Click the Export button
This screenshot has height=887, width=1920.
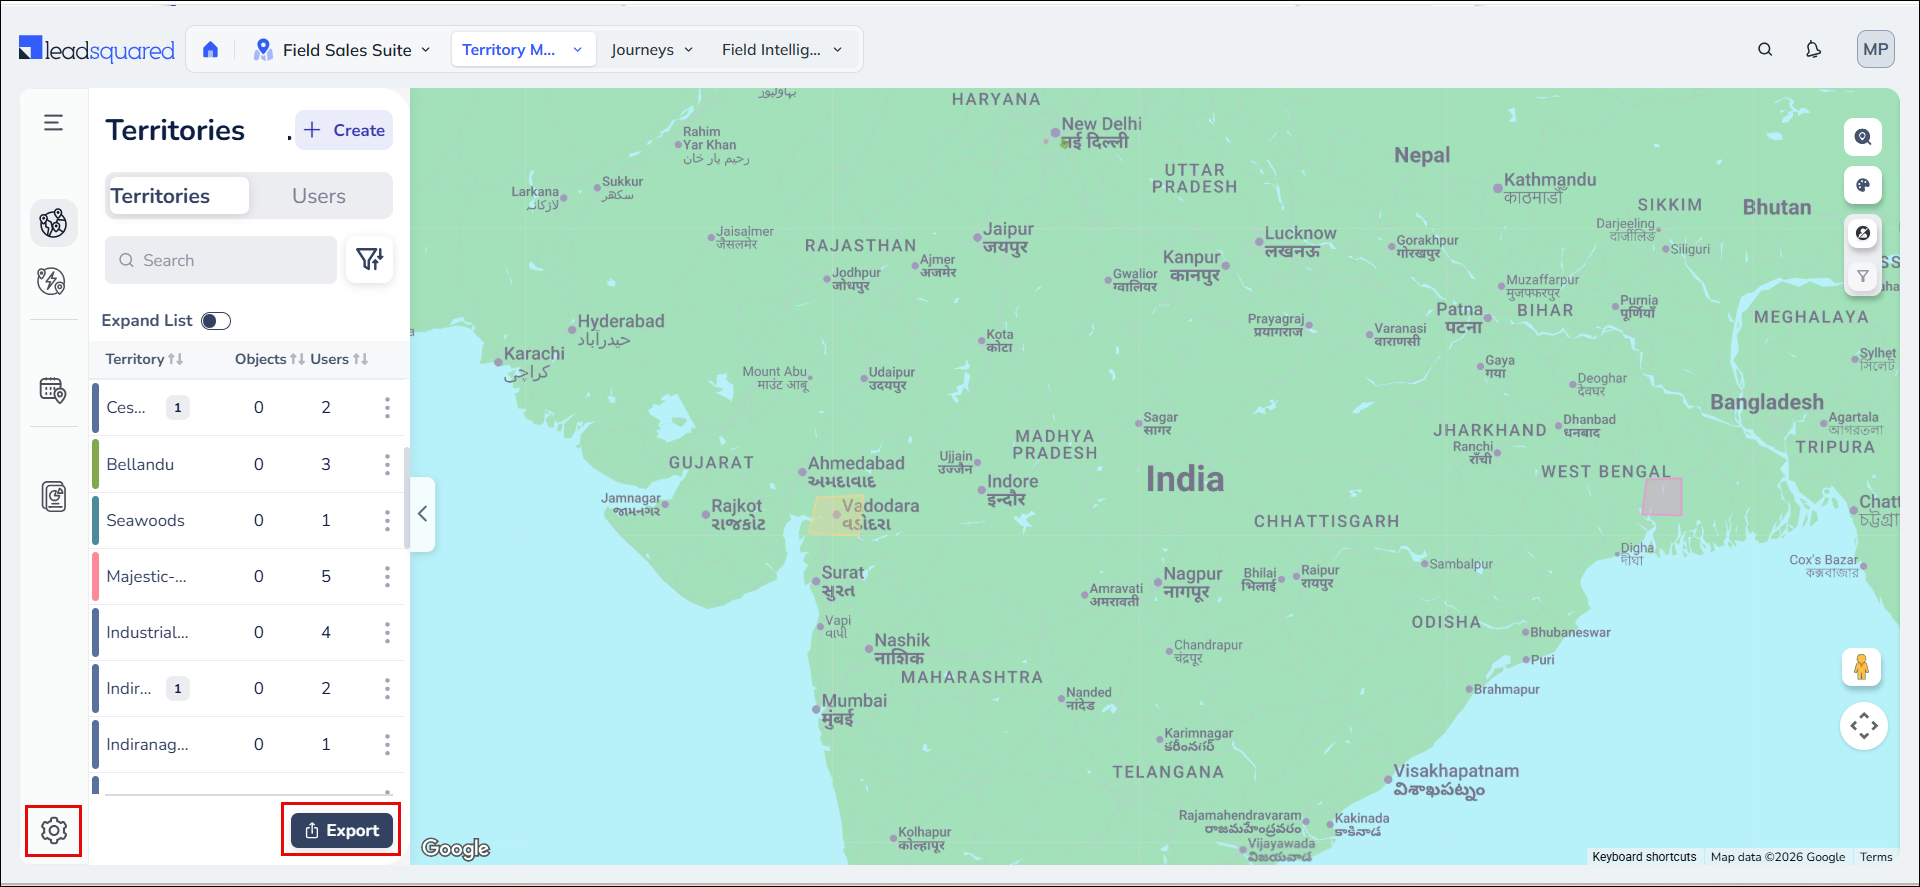pos(342,830)
